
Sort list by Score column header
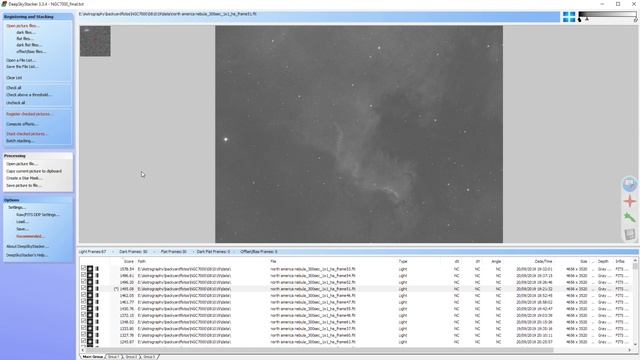point(129,261)
